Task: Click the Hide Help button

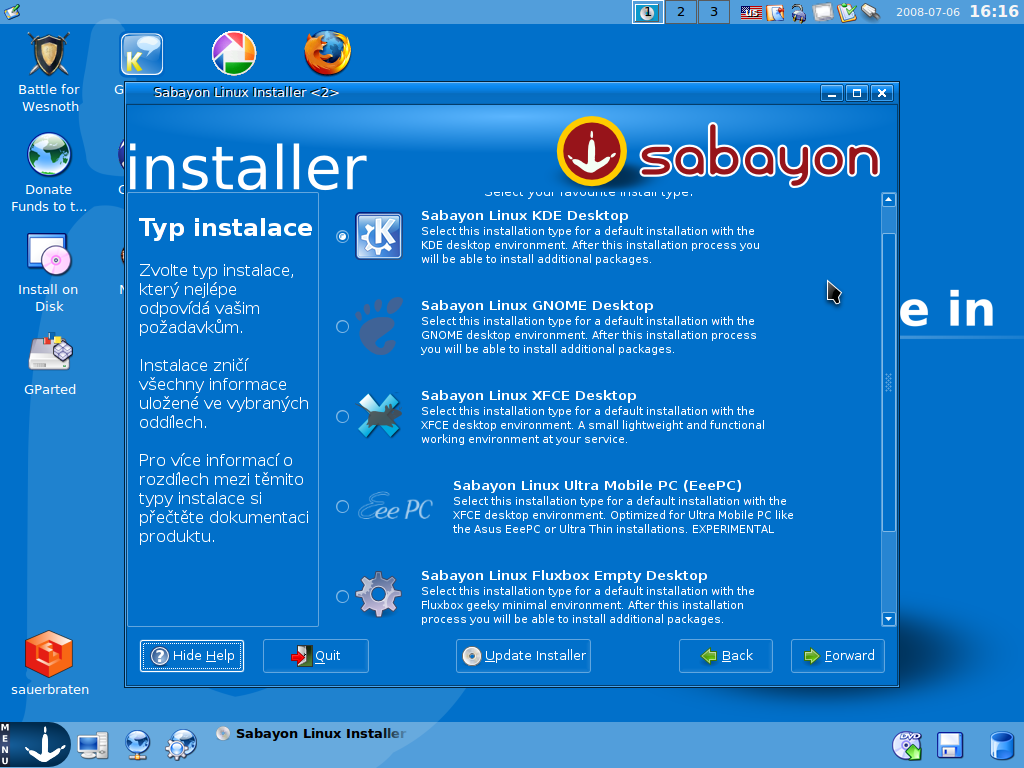Action: [192, 656]
